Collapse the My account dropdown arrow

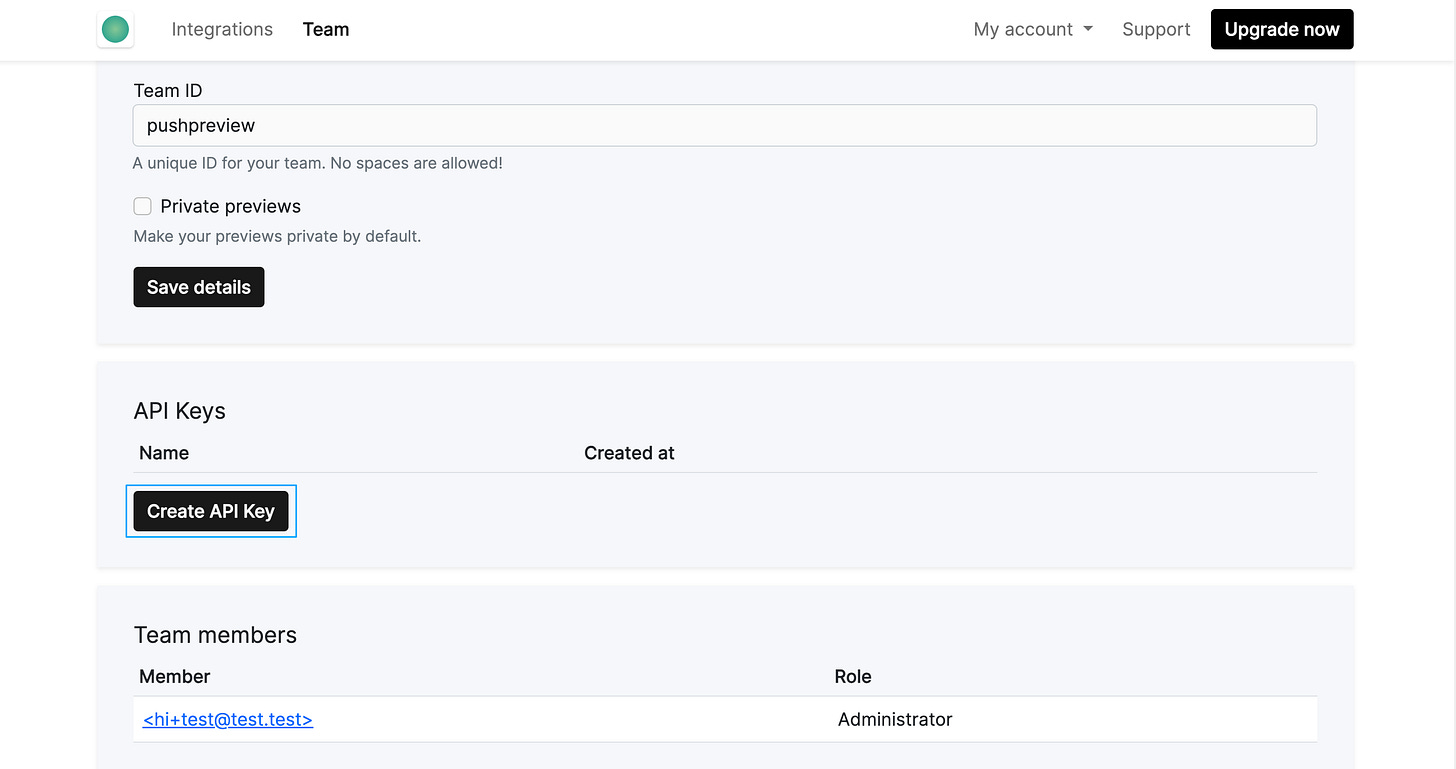point(1089,29)
